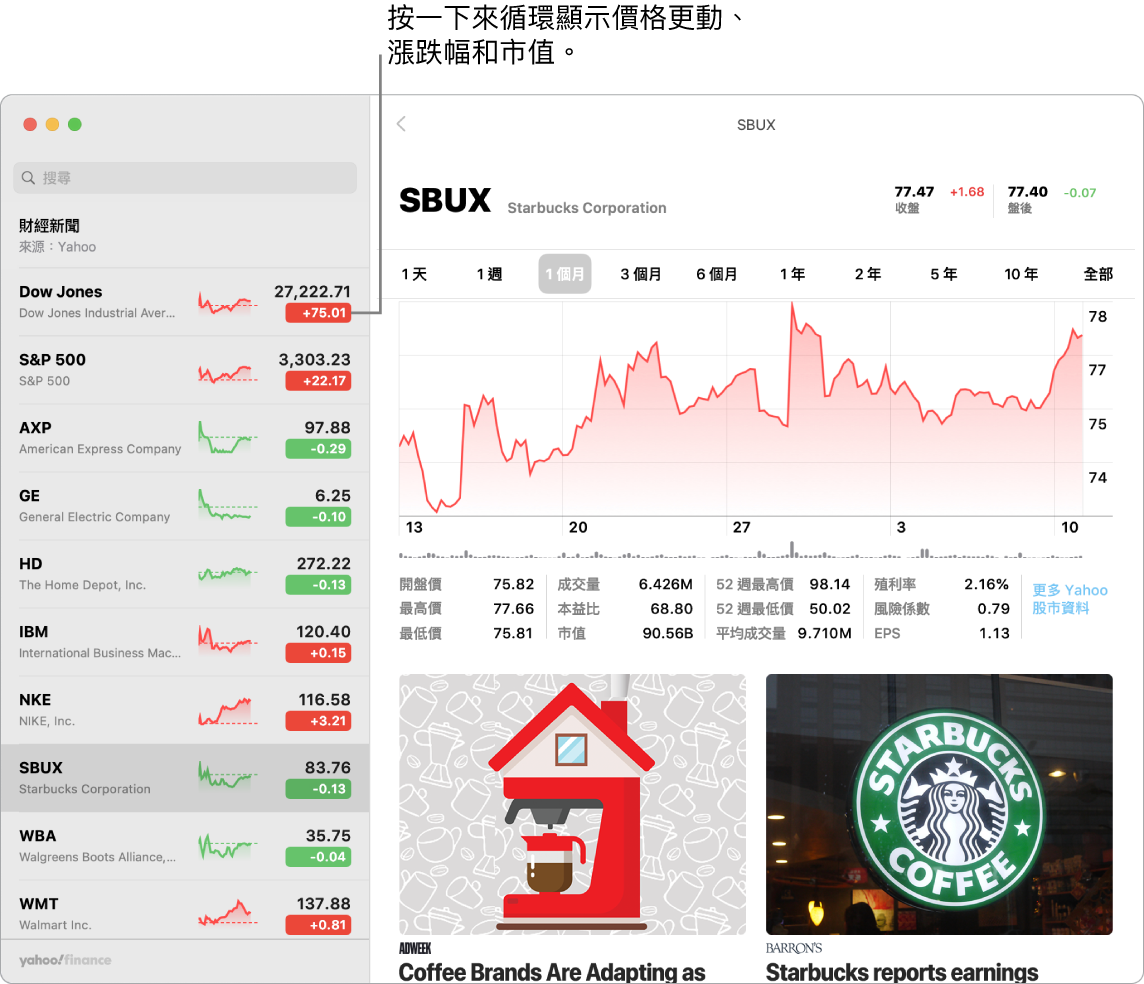The width and height of the screenshot is (1144, 984).
Task: Switch chart range to 1 天
Action: 414,274
